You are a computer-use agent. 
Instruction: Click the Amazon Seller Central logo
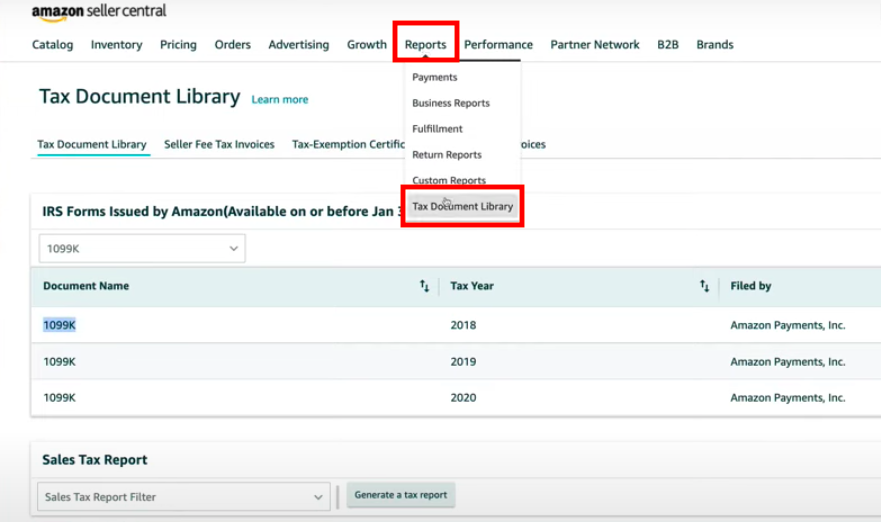[x=99, y=11]
